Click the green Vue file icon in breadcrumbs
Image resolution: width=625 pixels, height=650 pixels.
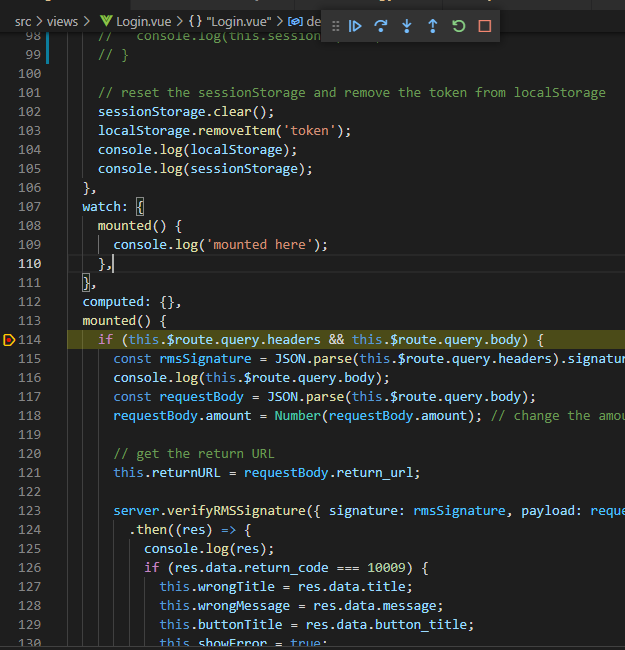tap(106, 21)
